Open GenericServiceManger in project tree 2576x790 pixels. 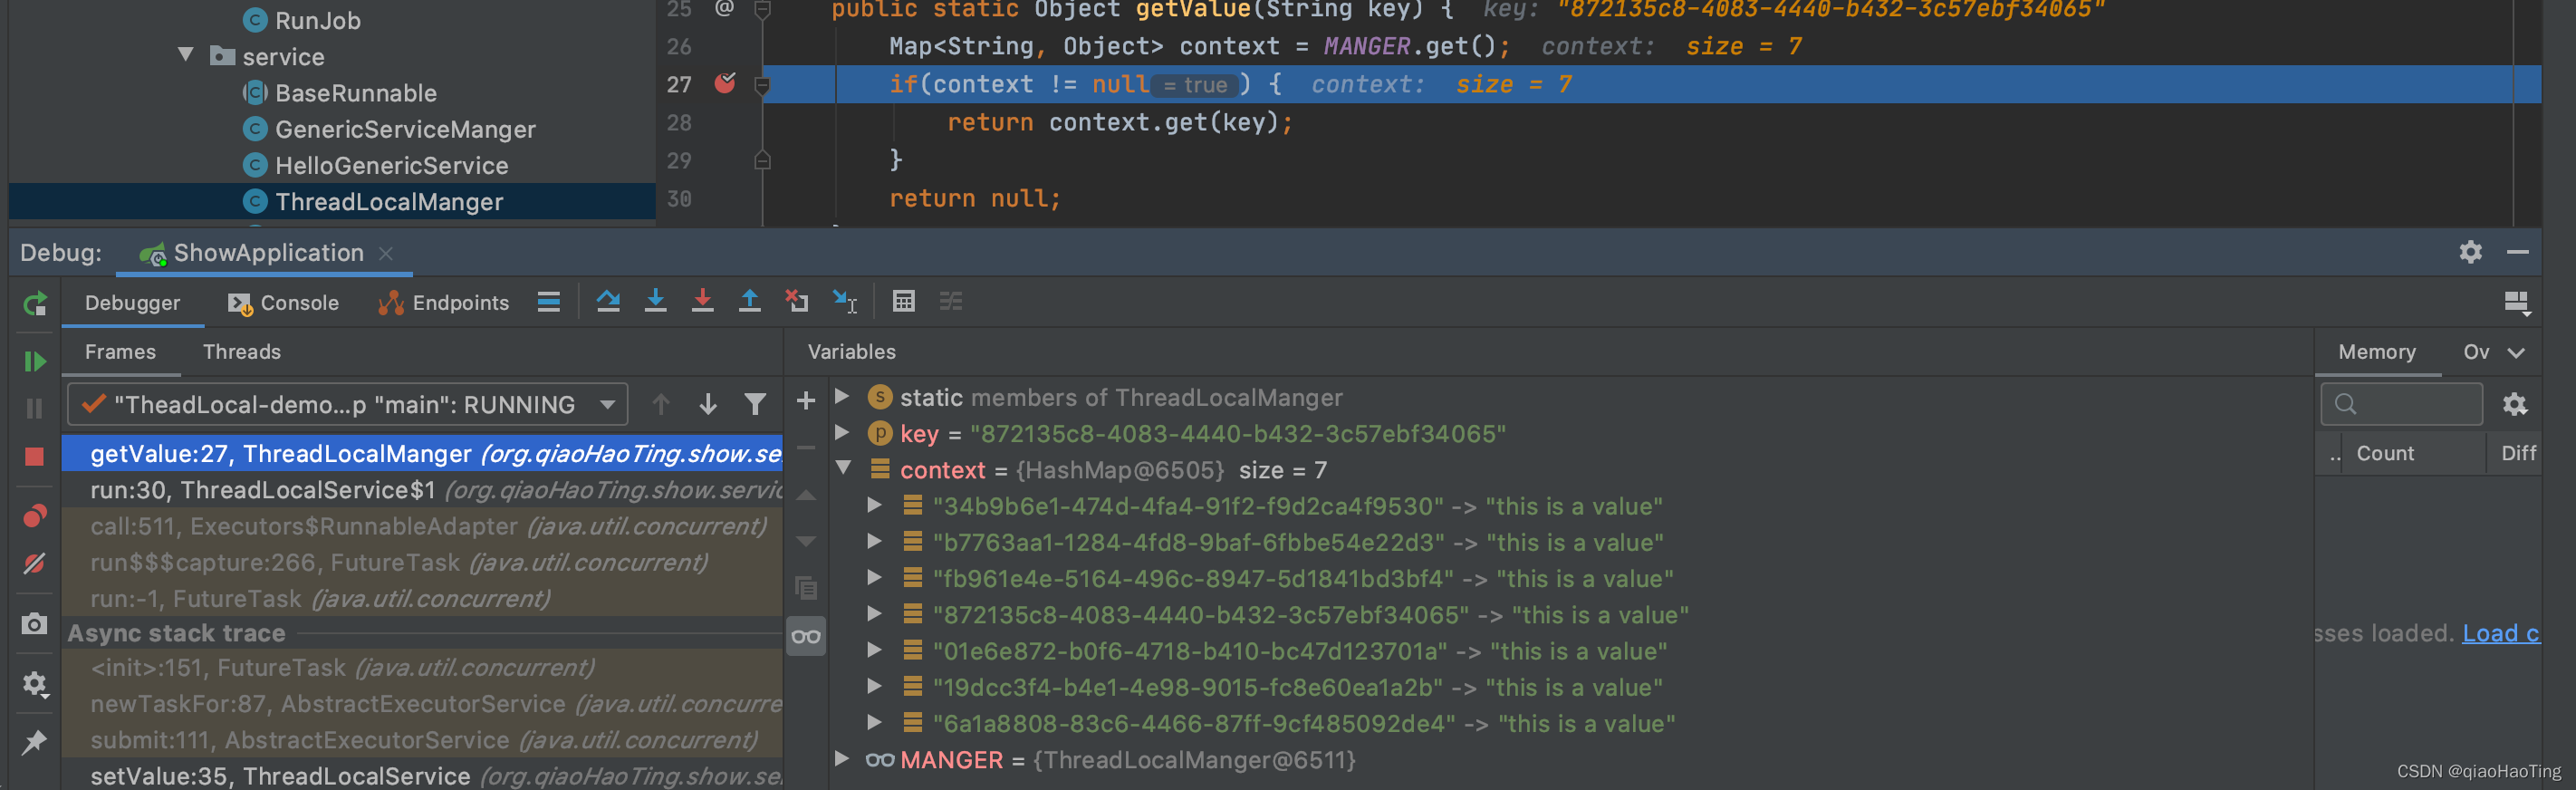coord(390,129)
